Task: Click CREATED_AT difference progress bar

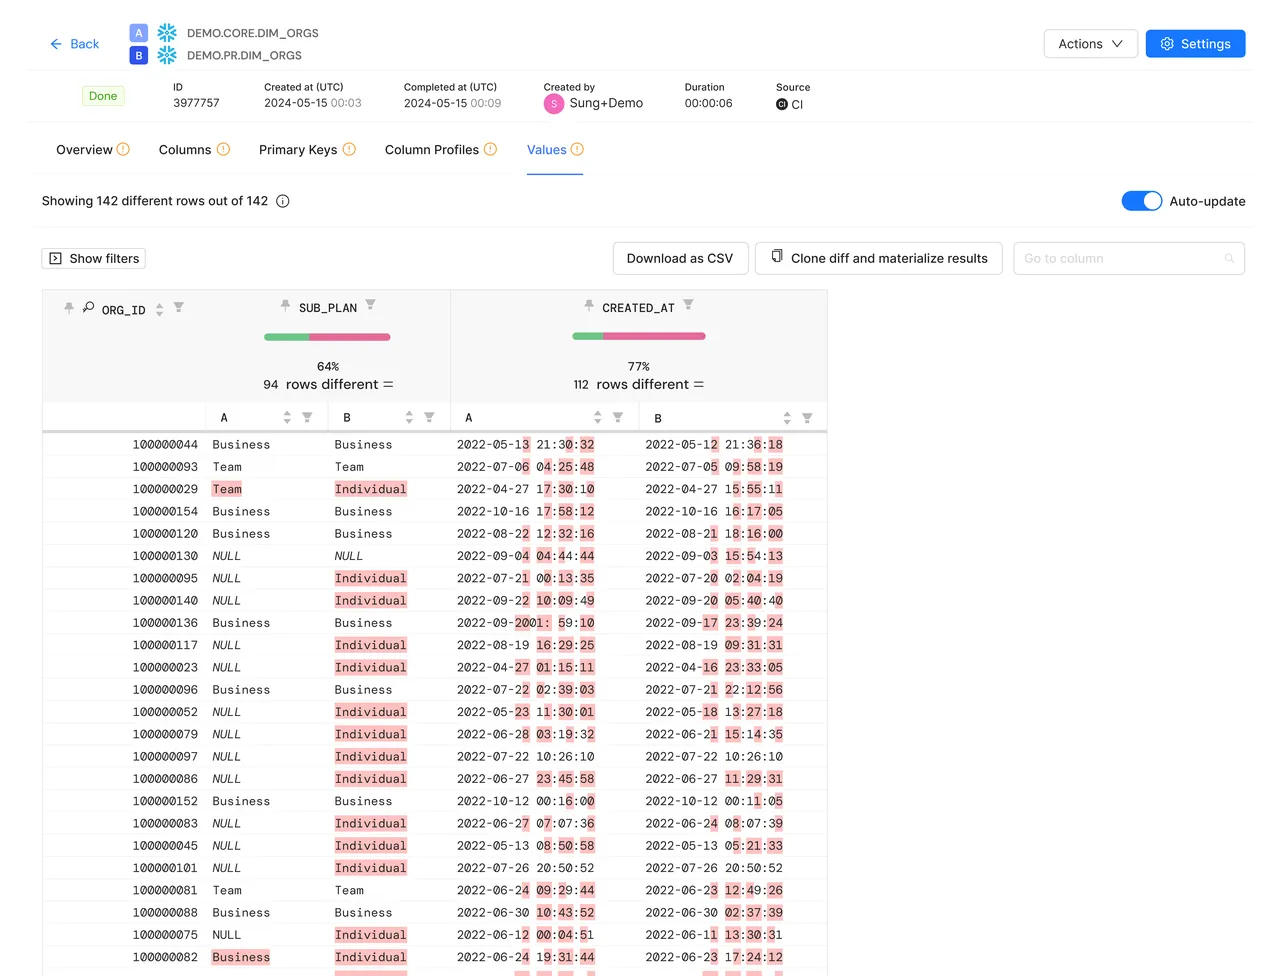Action: [x=639, y=336]
